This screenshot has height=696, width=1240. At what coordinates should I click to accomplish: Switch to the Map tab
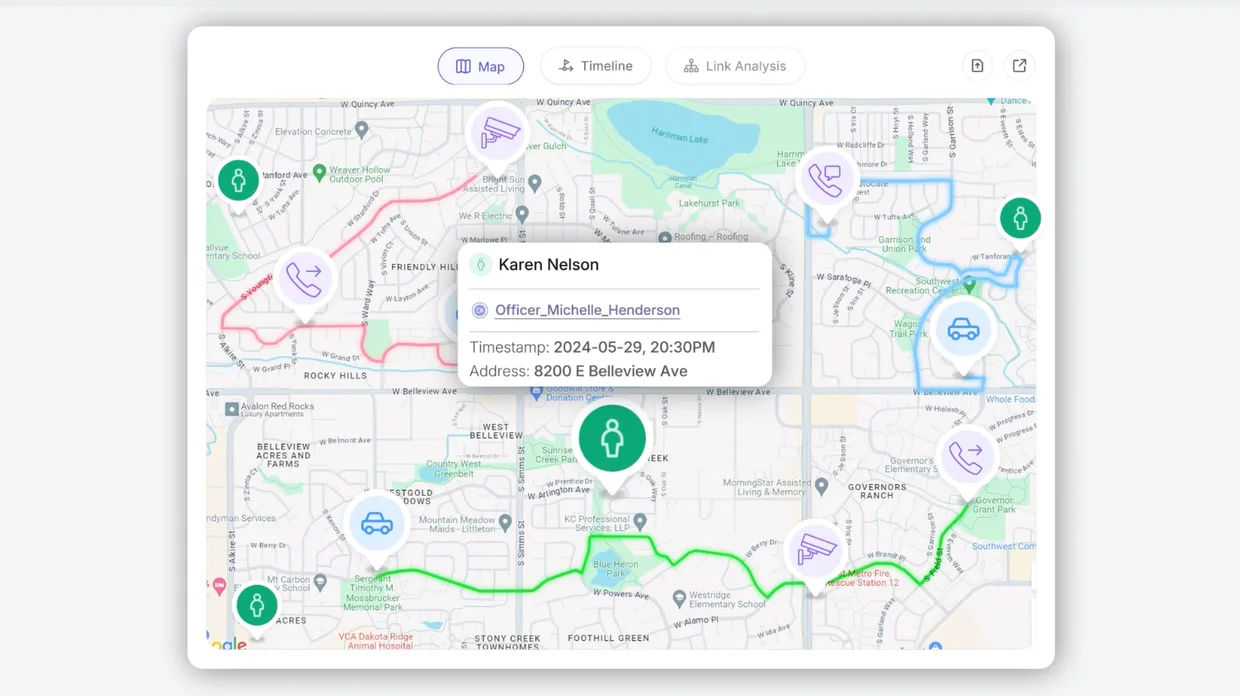(x=480, y=66)
